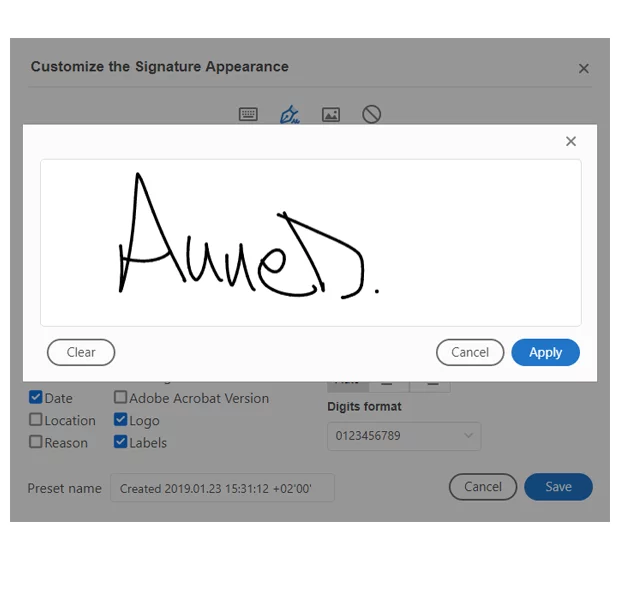Cancel the signature drawing popup

point(470,352)
